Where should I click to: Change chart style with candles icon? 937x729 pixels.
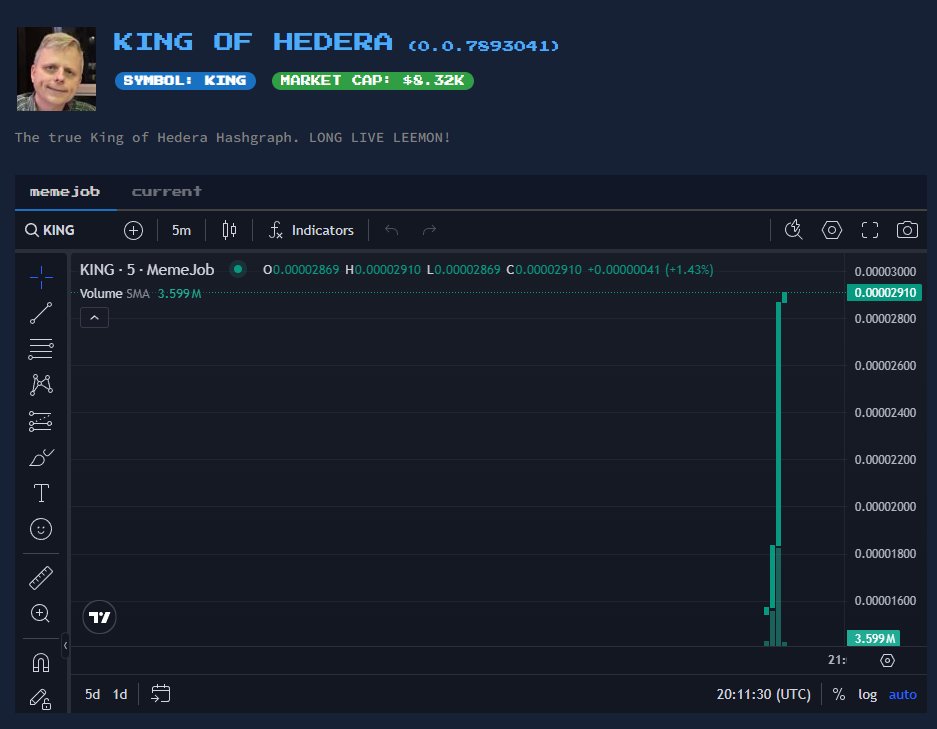point(228,230)
